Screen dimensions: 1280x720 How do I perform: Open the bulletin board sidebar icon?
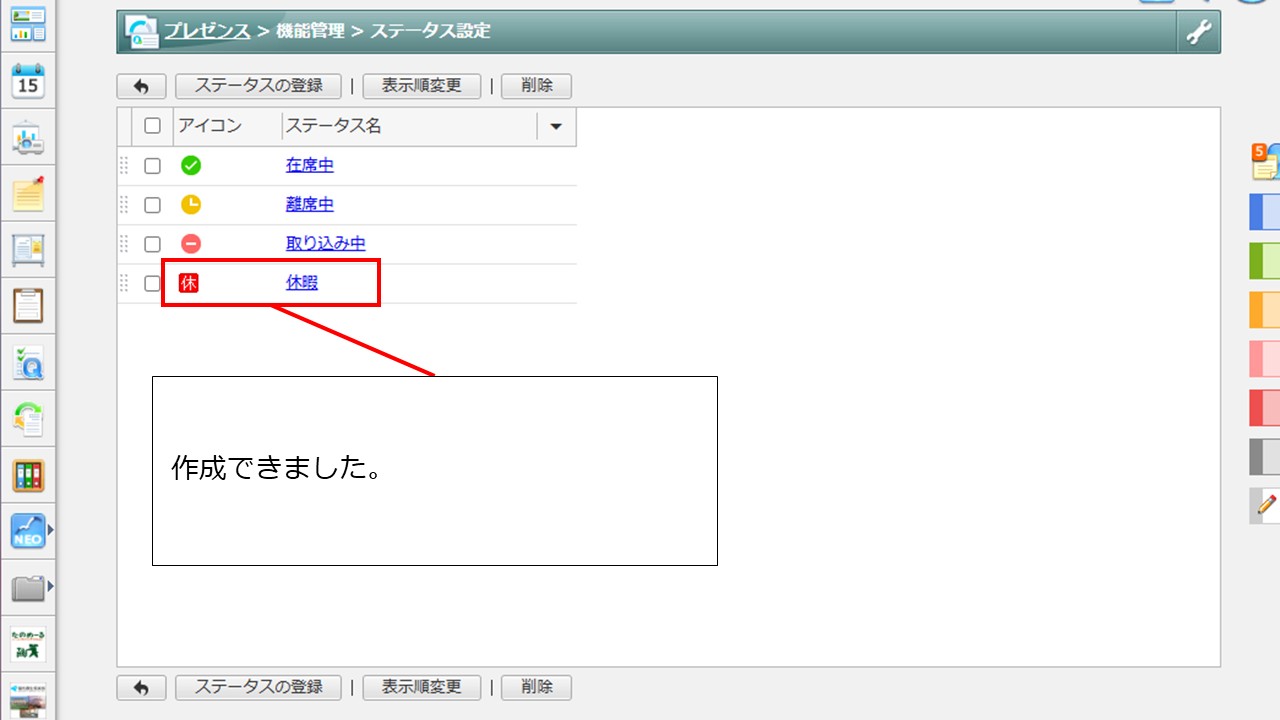click(x=28, y=250)
